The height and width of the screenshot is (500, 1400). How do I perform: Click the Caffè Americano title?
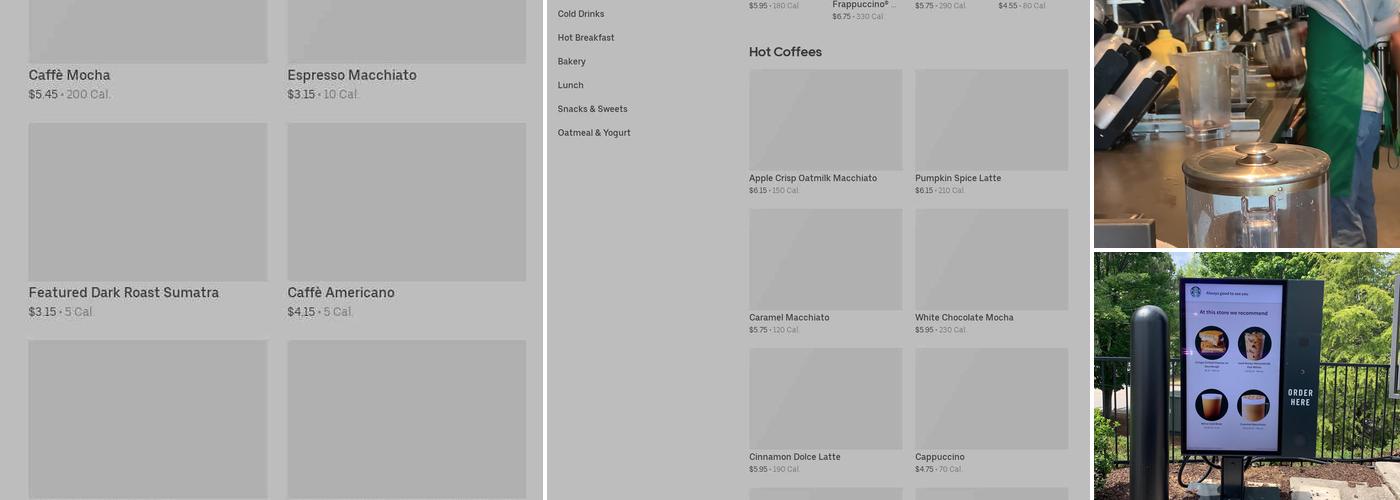click(341, 293)
